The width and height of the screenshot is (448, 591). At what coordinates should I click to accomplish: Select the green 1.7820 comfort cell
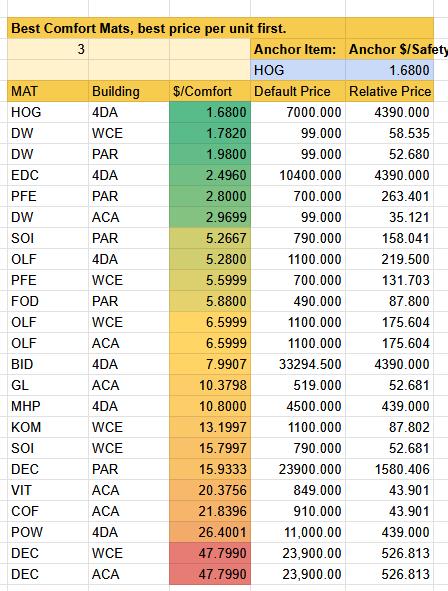pos(210,133)
